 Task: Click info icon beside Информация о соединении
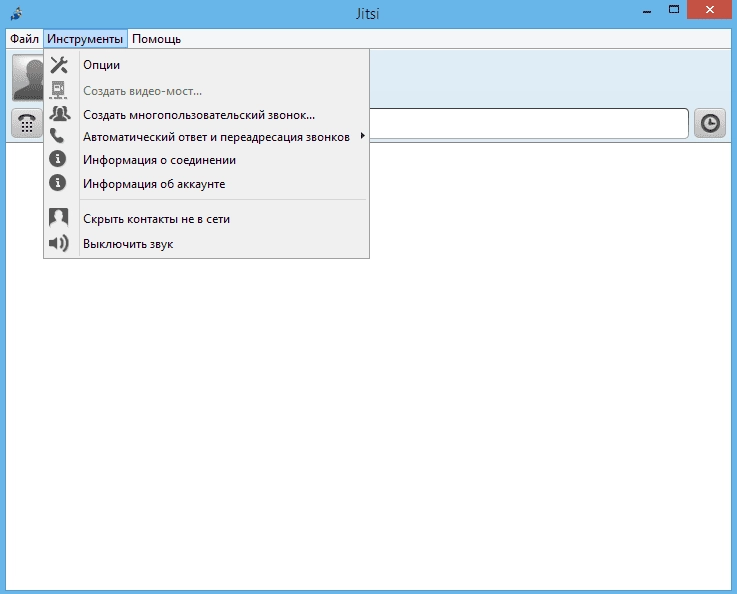(58, 159)
